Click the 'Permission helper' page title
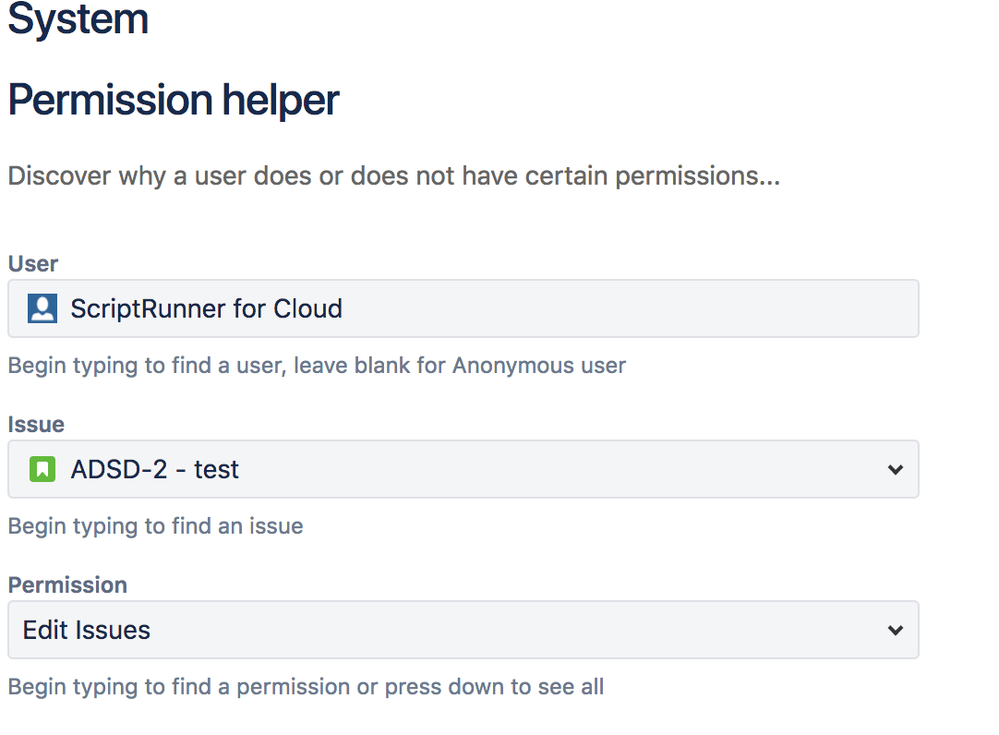The width and height of the screenshot is (999, 735). pyautogui.click(x=173, y=100)
